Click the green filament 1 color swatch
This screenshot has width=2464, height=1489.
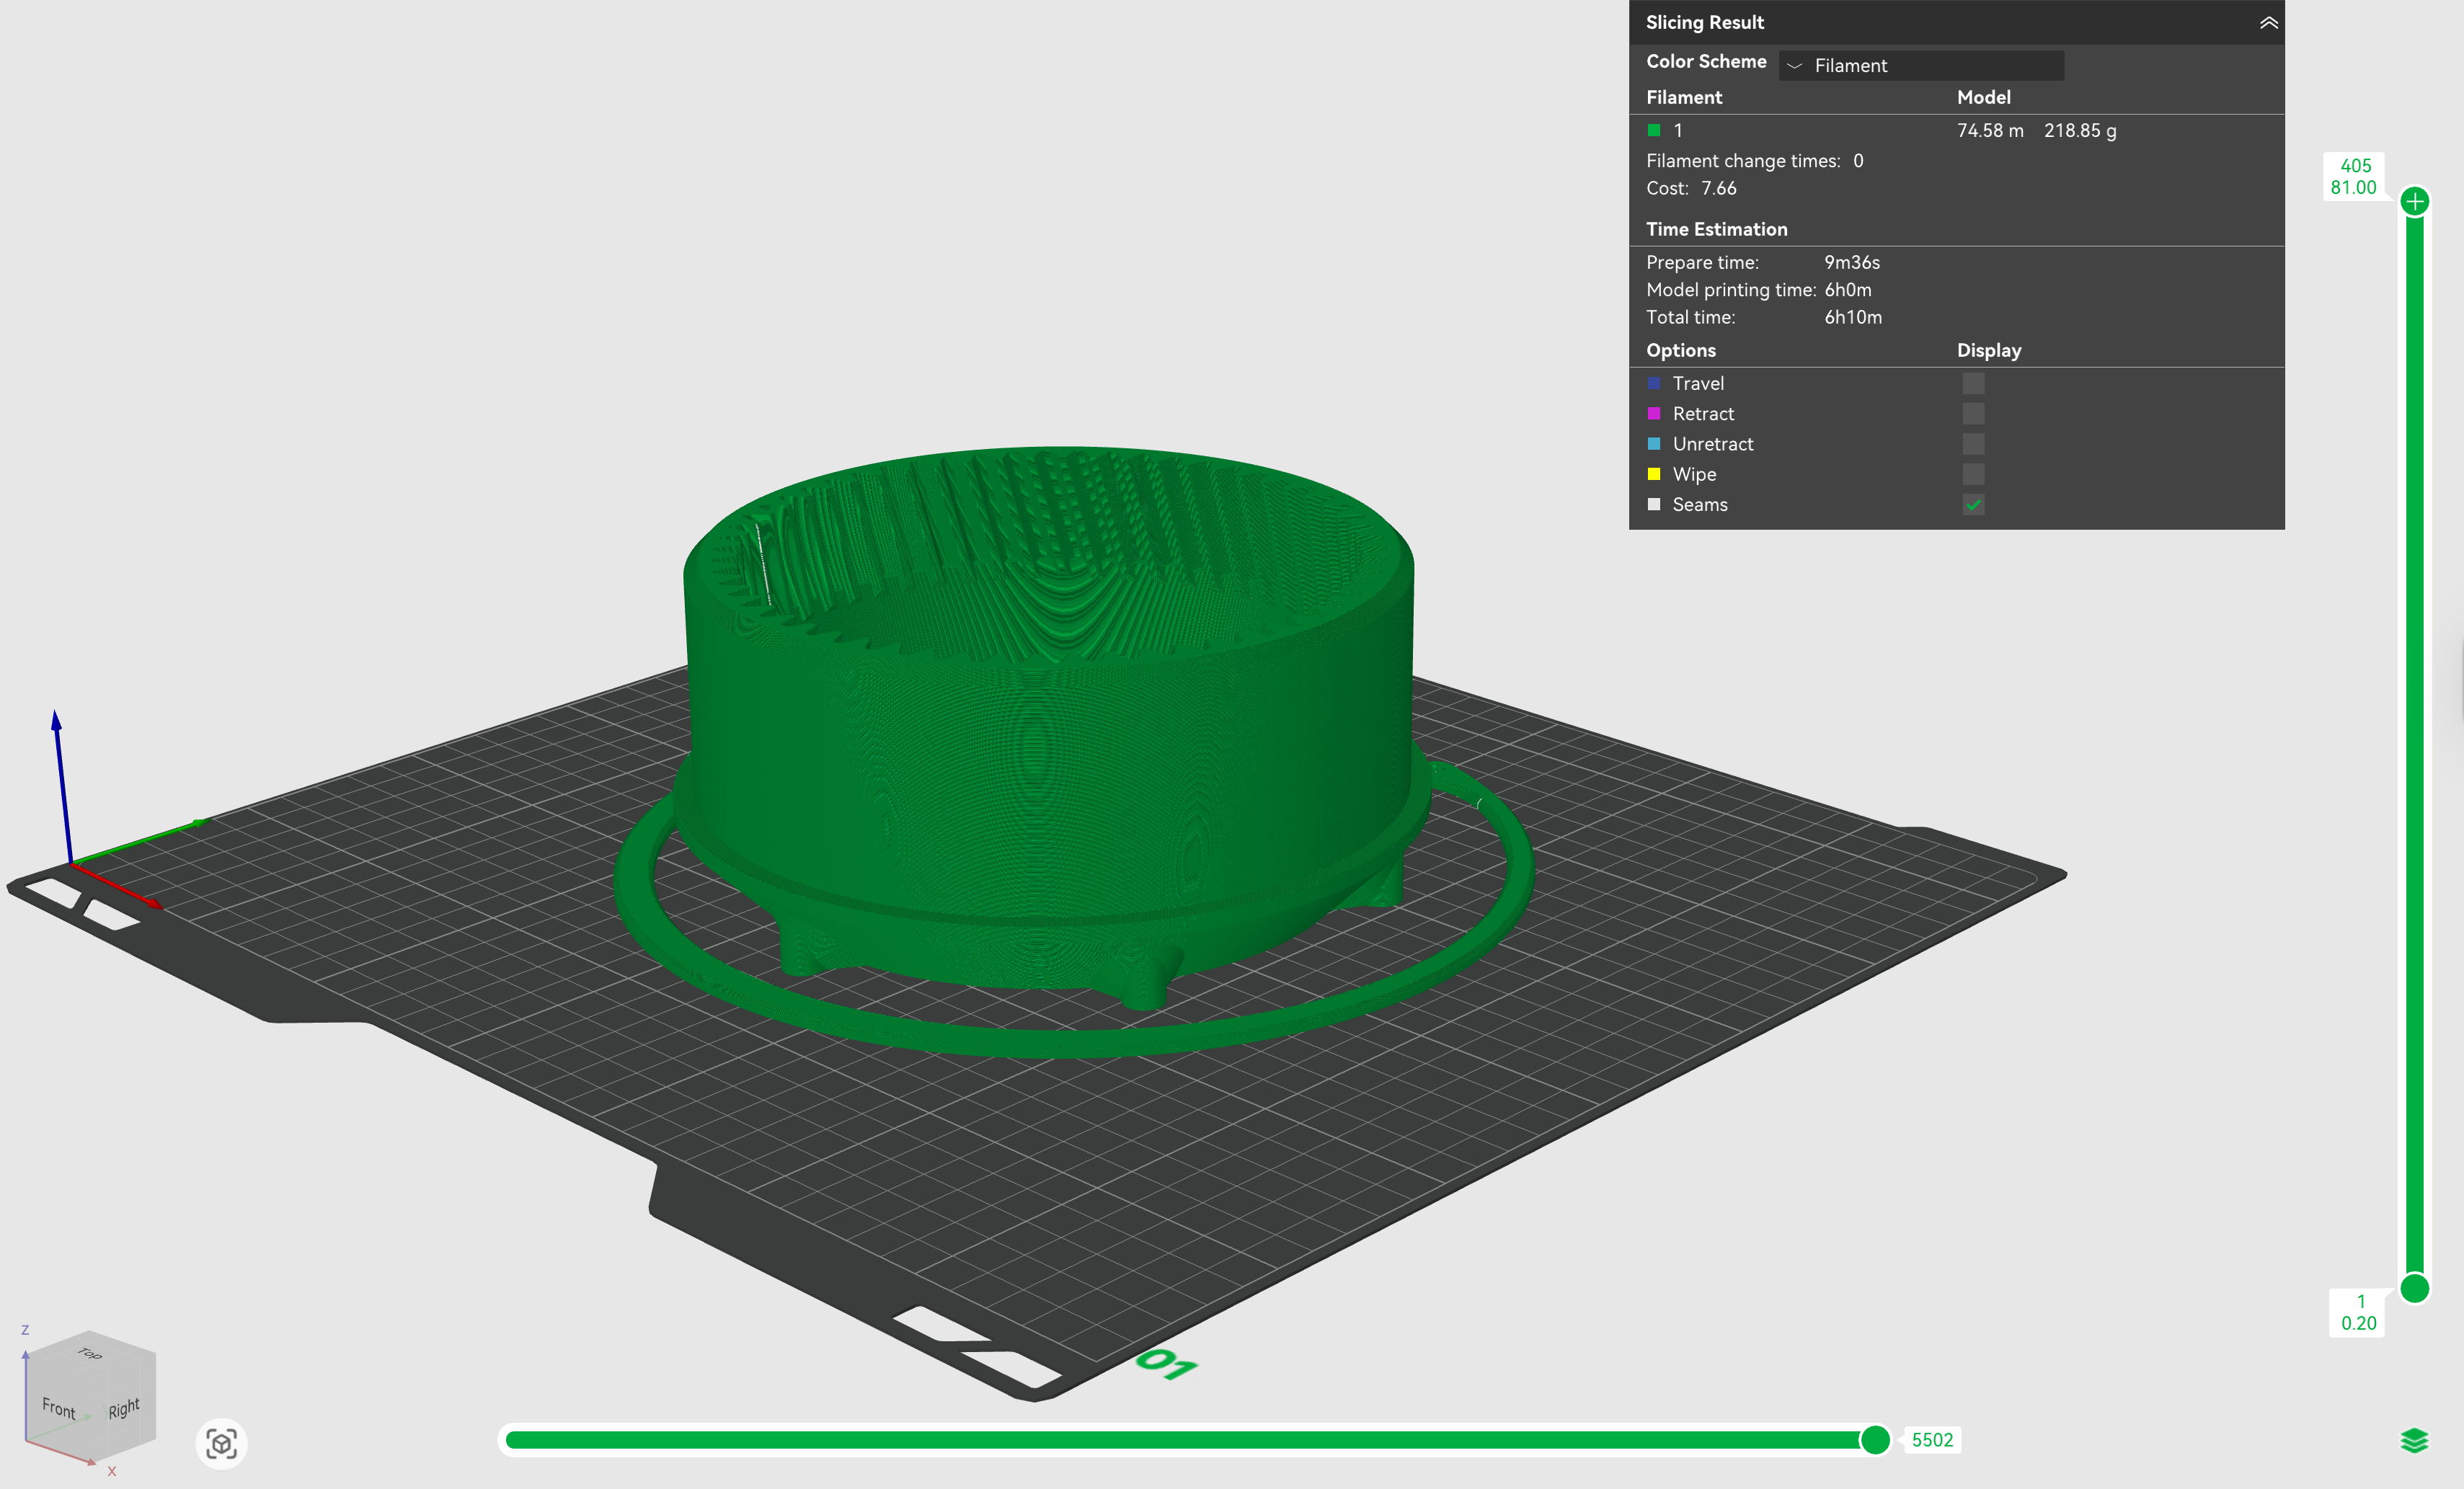click(1654, 130)
